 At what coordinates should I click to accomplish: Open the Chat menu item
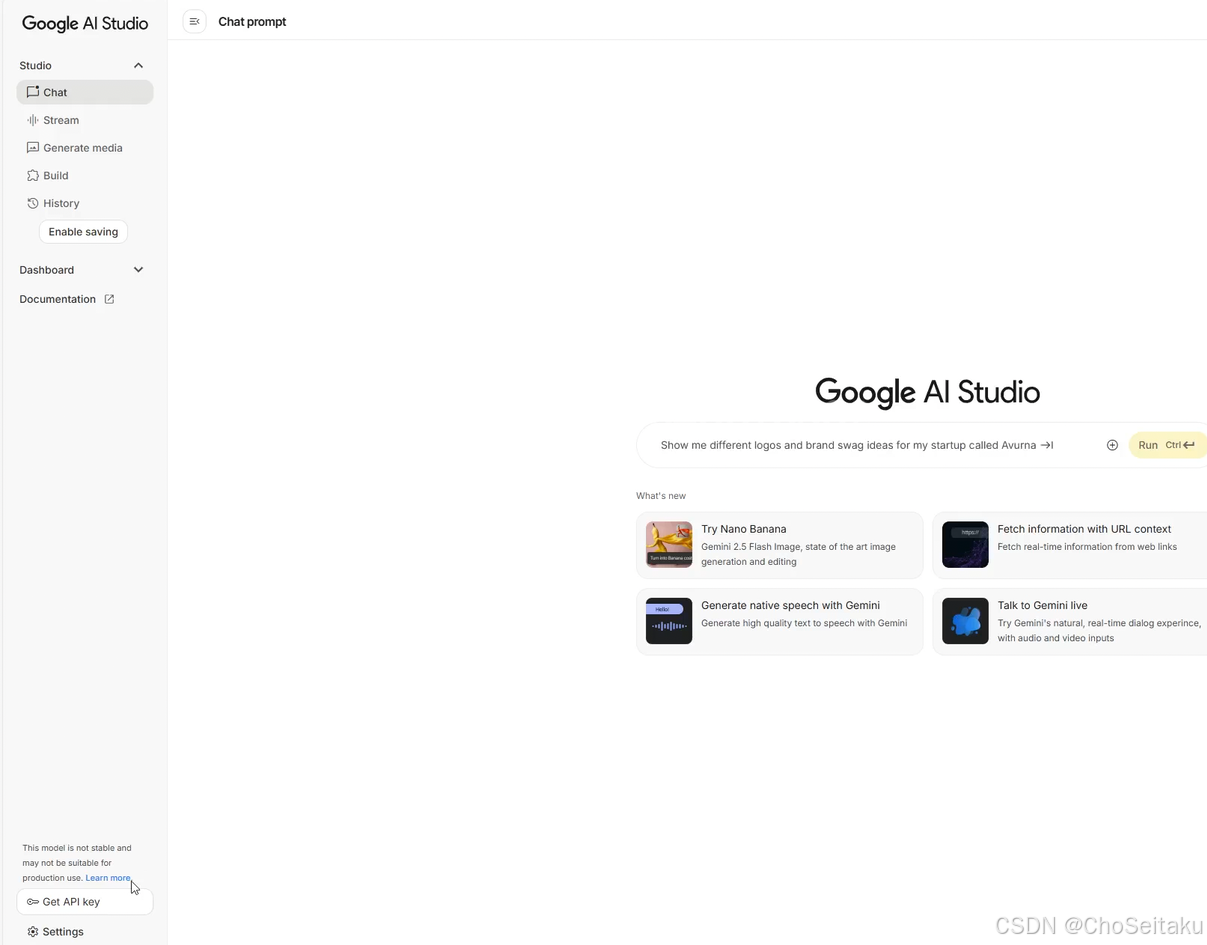(85, 92)
